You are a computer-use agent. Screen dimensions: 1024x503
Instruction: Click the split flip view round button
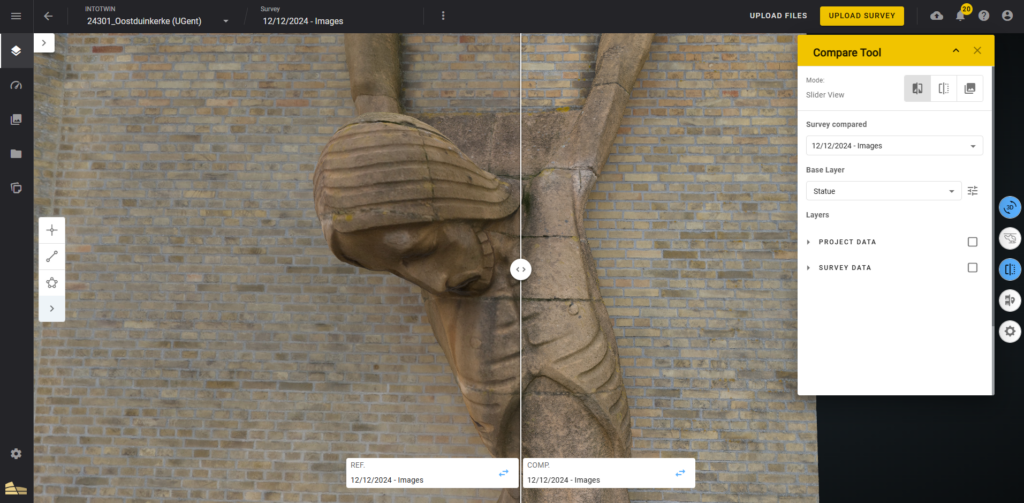(x=1010, y=300)
